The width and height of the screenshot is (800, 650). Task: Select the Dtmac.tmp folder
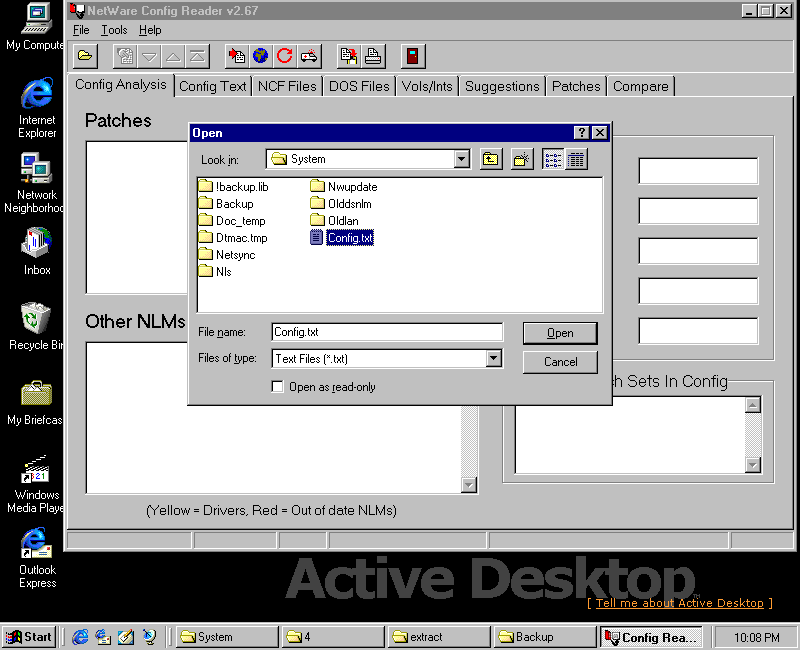[233, 238]
